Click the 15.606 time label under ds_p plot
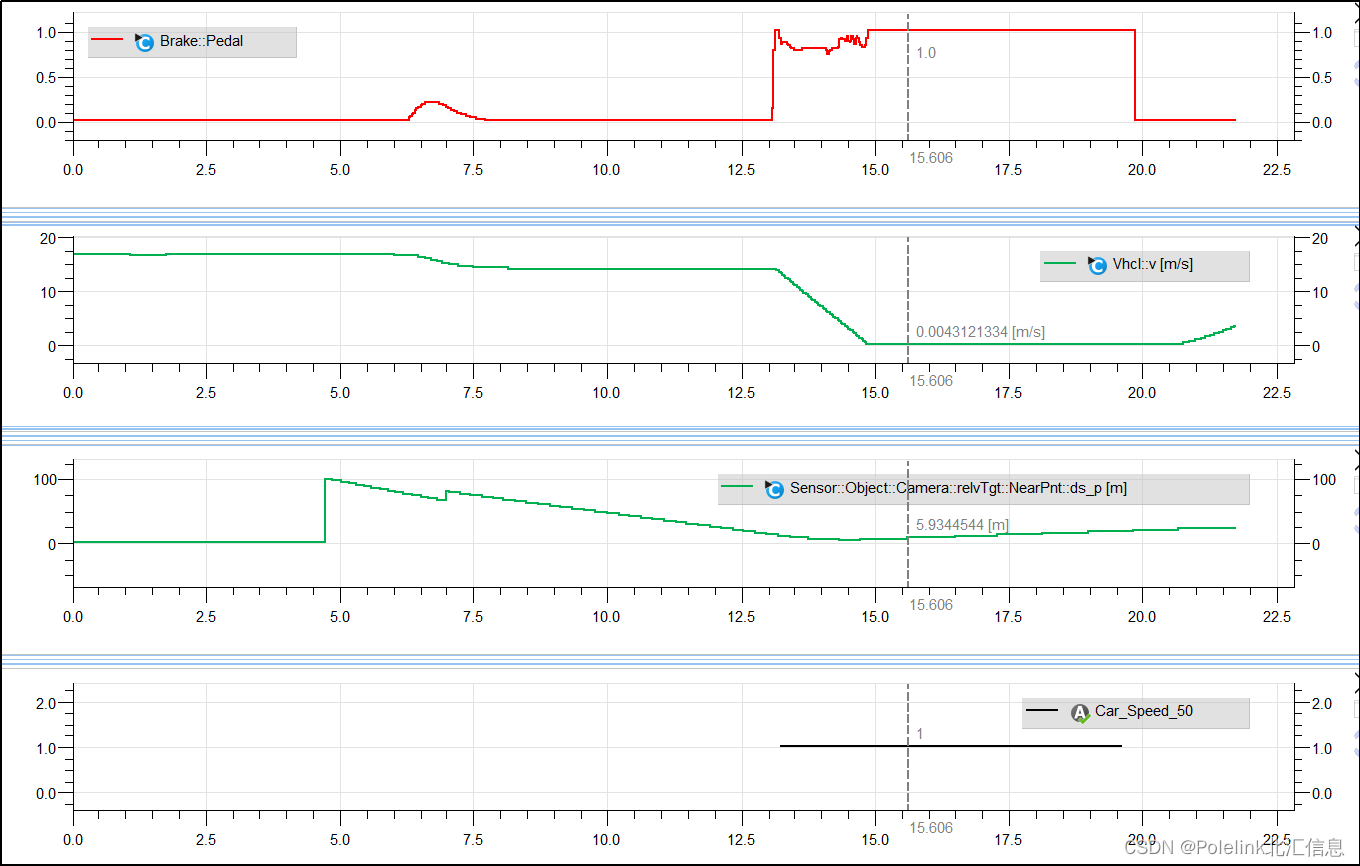 [x=931, y=605]
